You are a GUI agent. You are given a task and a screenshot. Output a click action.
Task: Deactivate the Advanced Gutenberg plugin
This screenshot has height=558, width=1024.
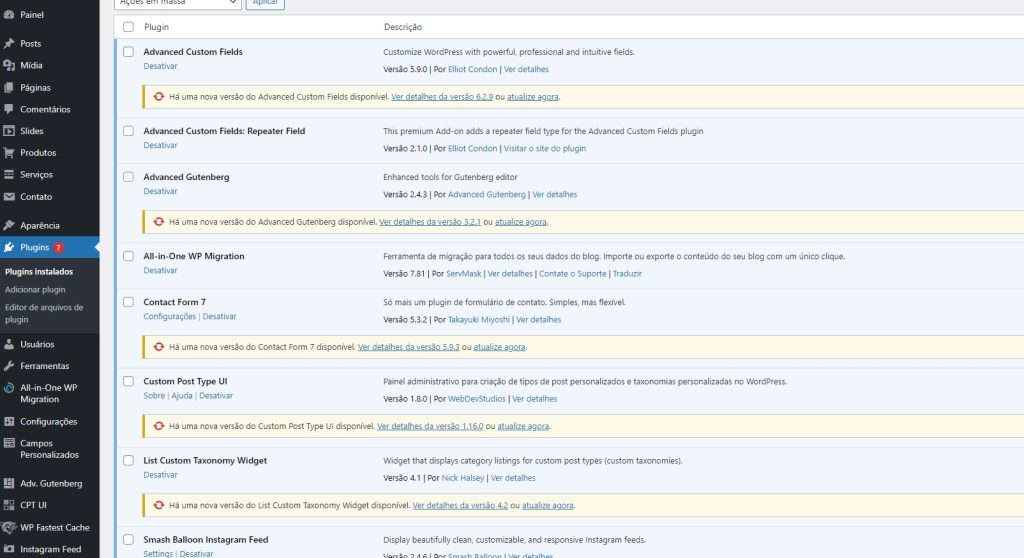coord(160,191)
